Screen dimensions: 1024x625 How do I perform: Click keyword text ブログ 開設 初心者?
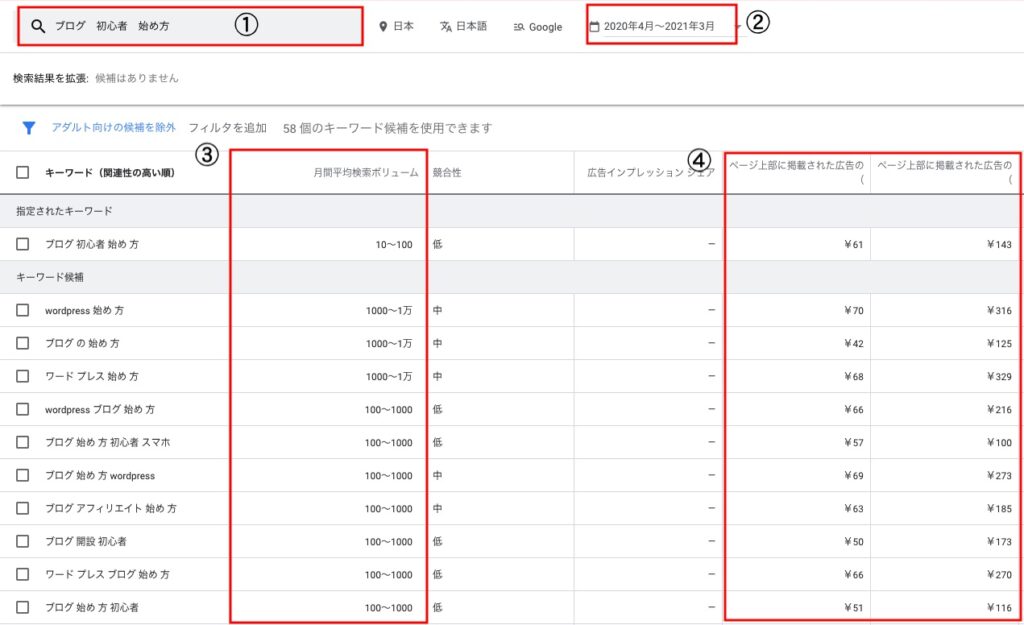86,541
